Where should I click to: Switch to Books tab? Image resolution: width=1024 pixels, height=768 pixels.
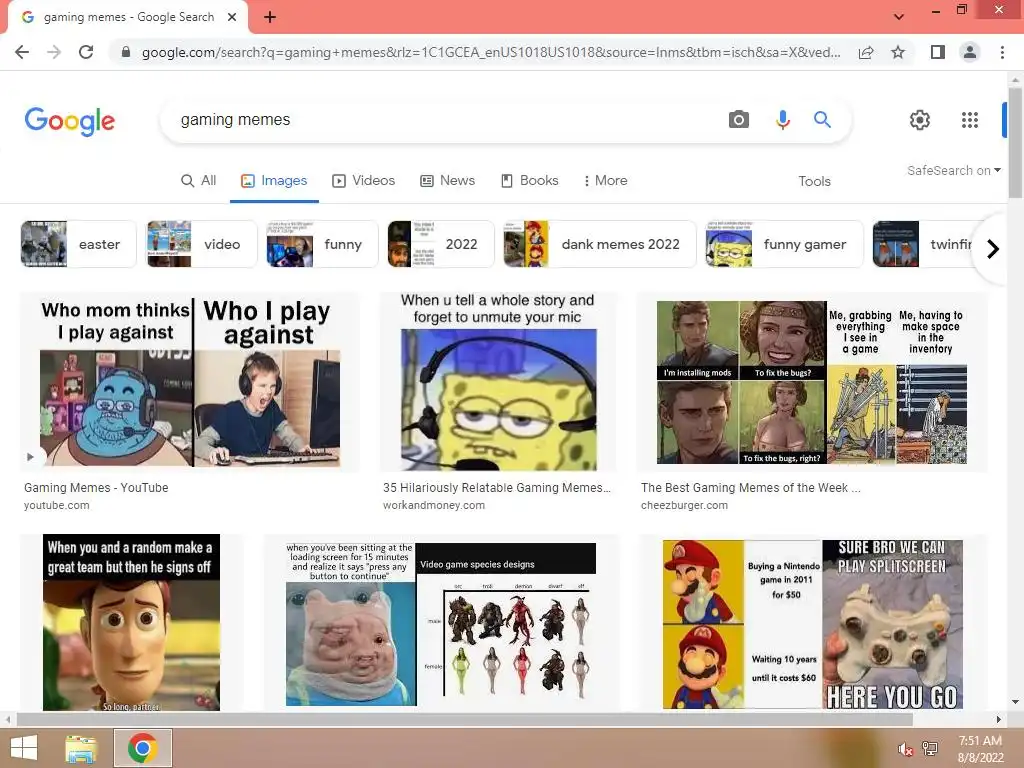coord(530,180)
